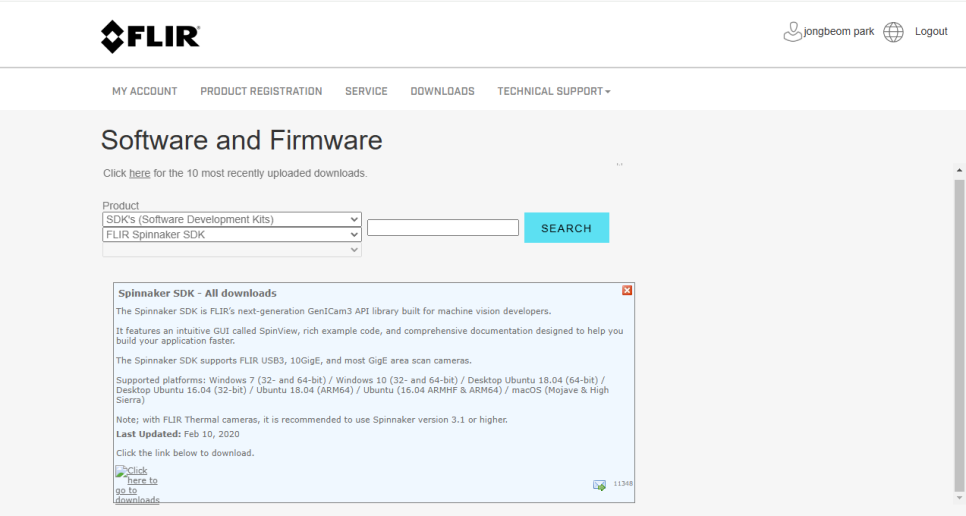Click the 'Product' label
Screen dimensions: 966x516
[x=121, y=206]
